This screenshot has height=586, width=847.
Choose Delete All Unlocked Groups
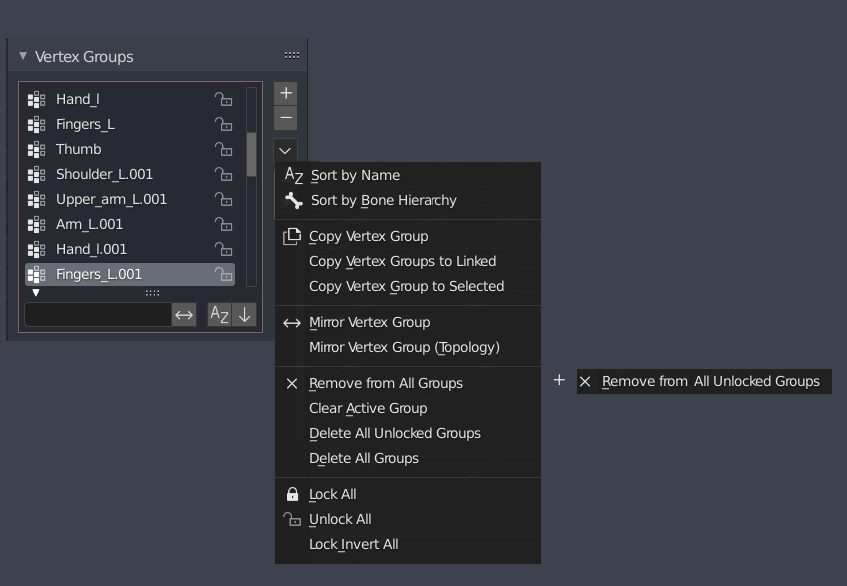395,433
